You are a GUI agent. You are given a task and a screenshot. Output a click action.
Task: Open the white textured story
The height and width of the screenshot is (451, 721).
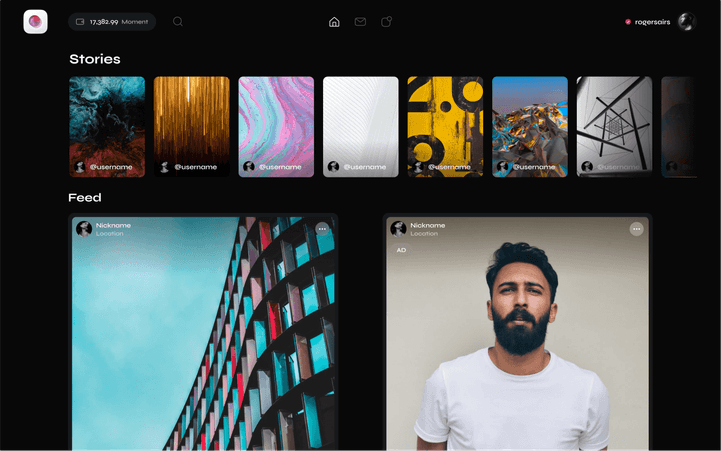click(360, 126)
